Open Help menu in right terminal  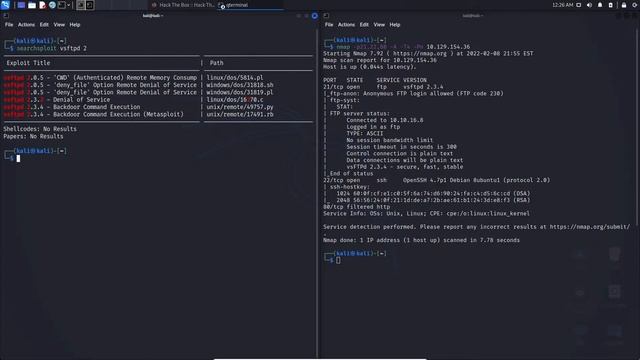tap(395, 25)
